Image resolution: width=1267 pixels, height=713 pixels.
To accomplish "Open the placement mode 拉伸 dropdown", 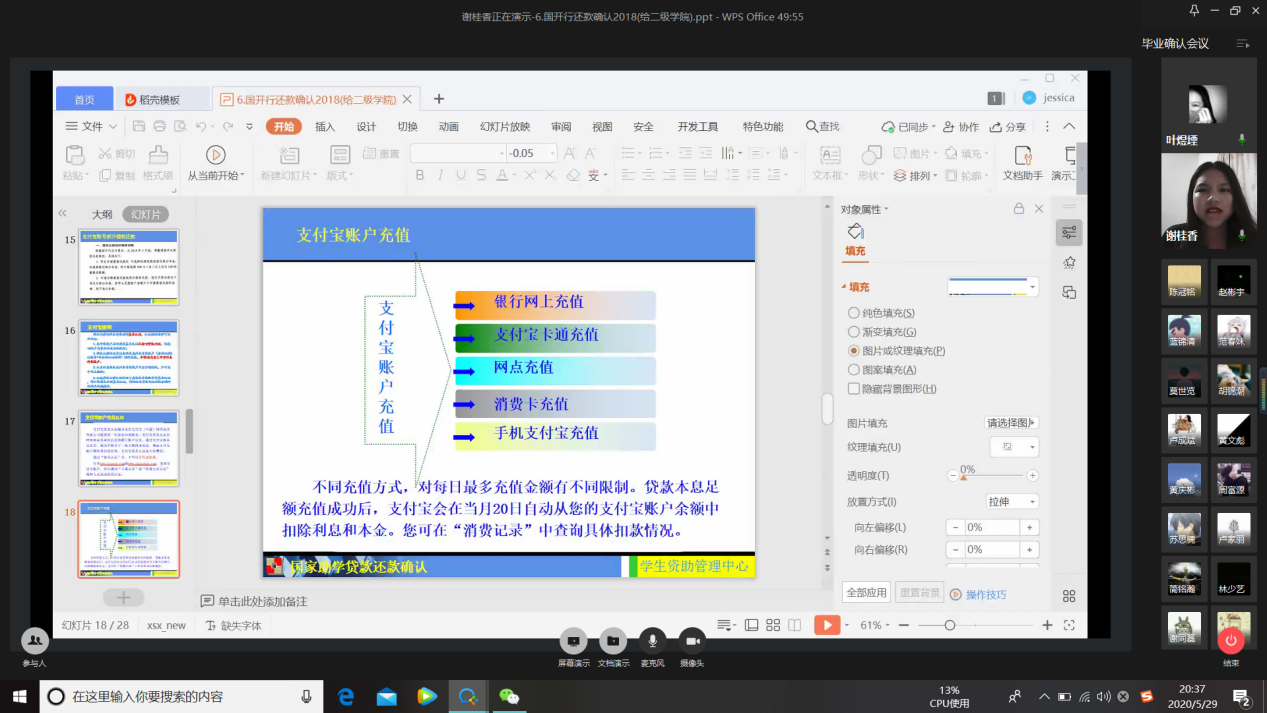I will [x=1012, y=502].
